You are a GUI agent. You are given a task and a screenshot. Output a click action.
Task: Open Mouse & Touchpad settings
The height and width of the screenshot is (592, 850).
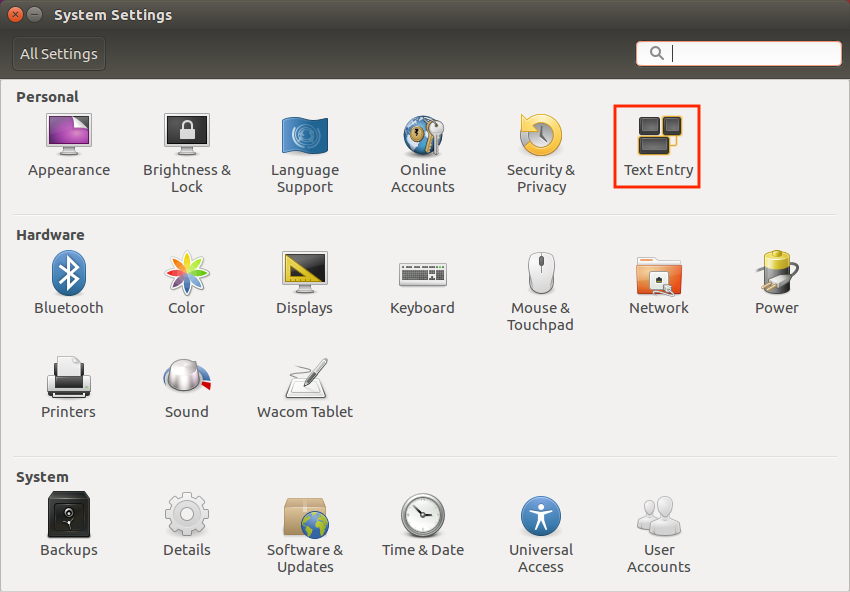(541, 291)
